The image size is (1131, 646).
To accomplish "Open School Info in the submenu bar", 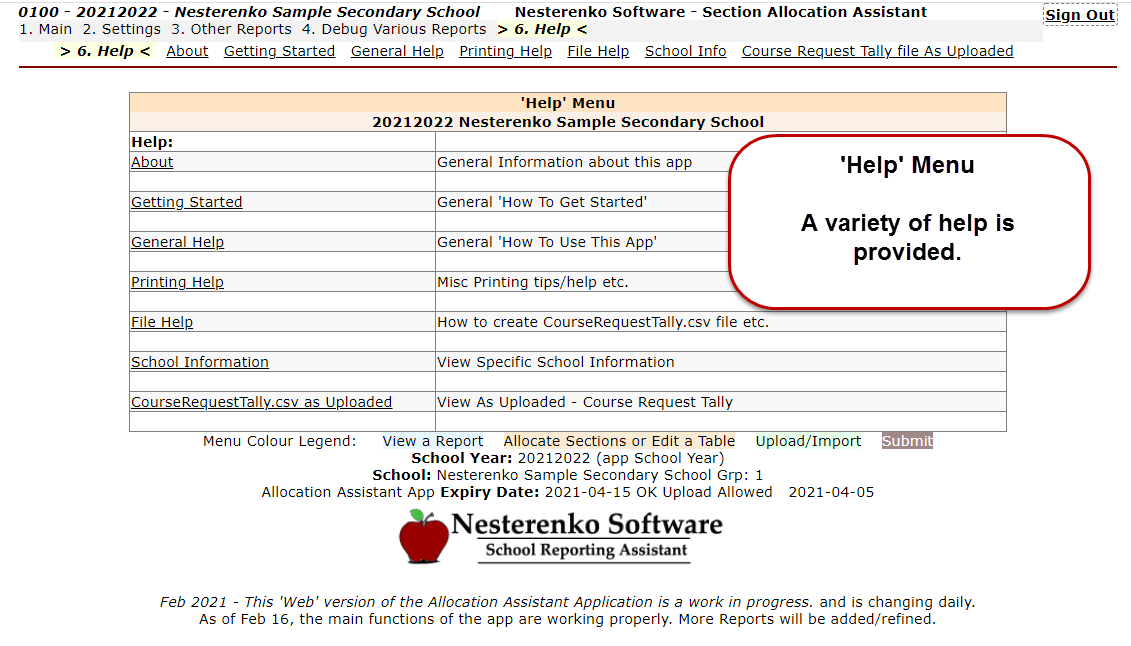I will 685,51.
